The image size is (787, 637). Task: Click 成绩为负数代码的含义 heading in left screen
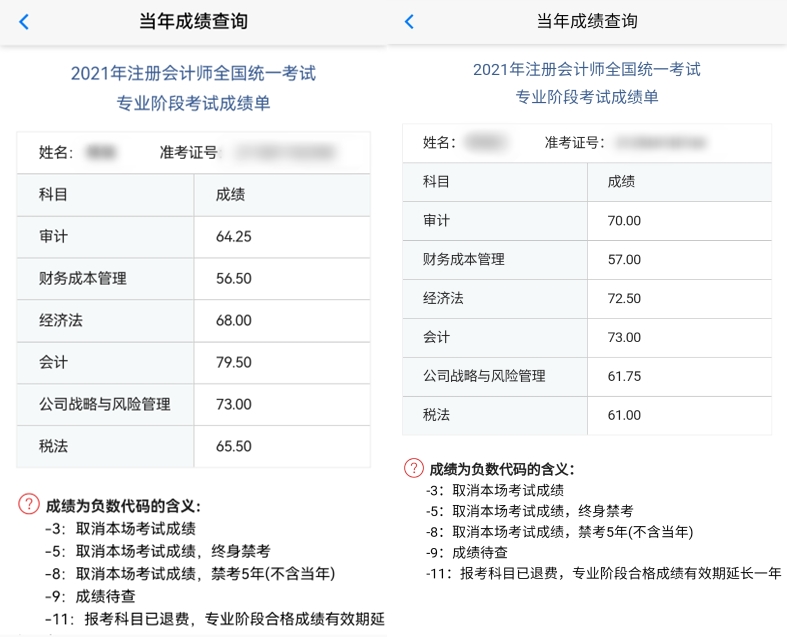123,506
